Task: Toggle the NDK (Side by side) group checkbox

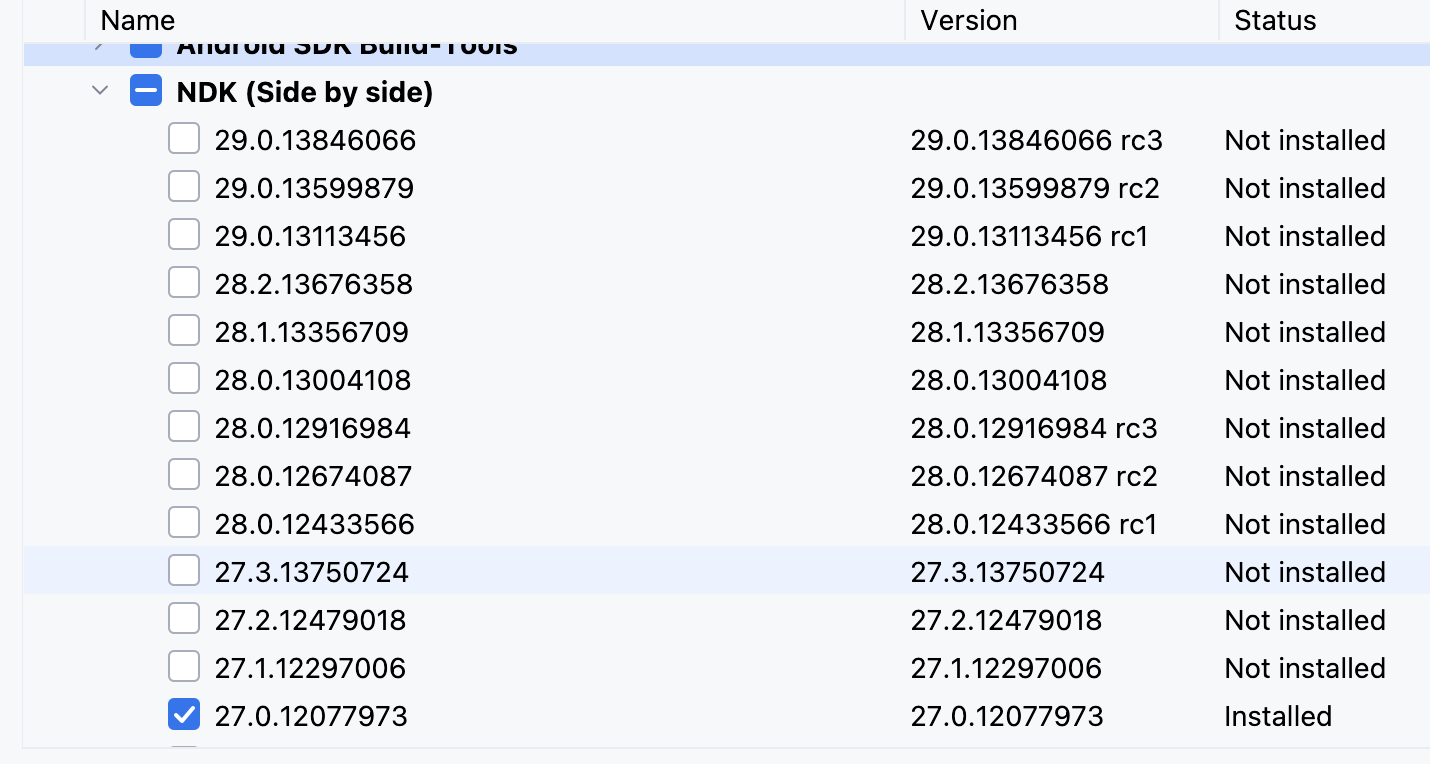Action: click(146, 92)
